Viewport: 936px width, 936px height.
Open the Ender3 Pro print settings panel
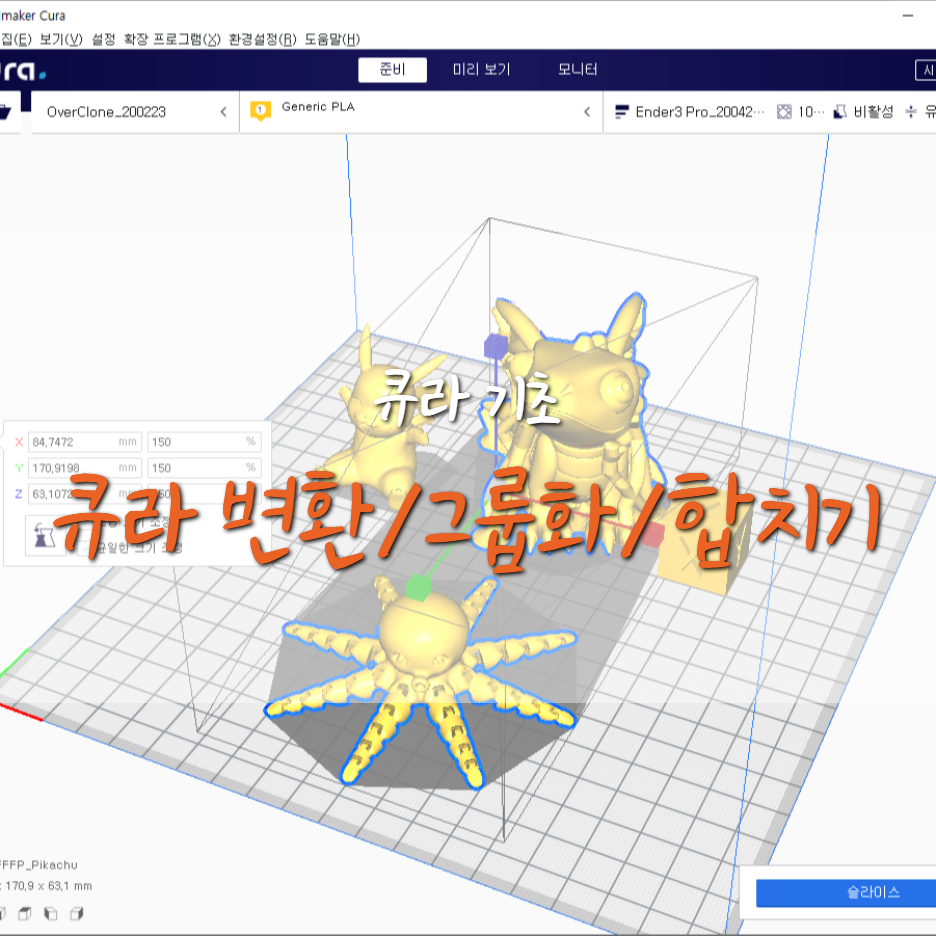[769, 112]
